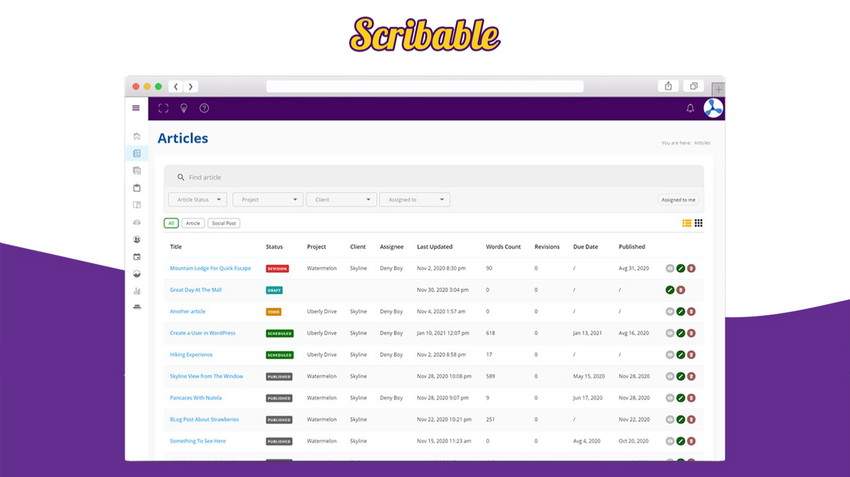Edit the Pancaces With Nutela article
Viewport: 850px width, 477px height.
(680, 398)
